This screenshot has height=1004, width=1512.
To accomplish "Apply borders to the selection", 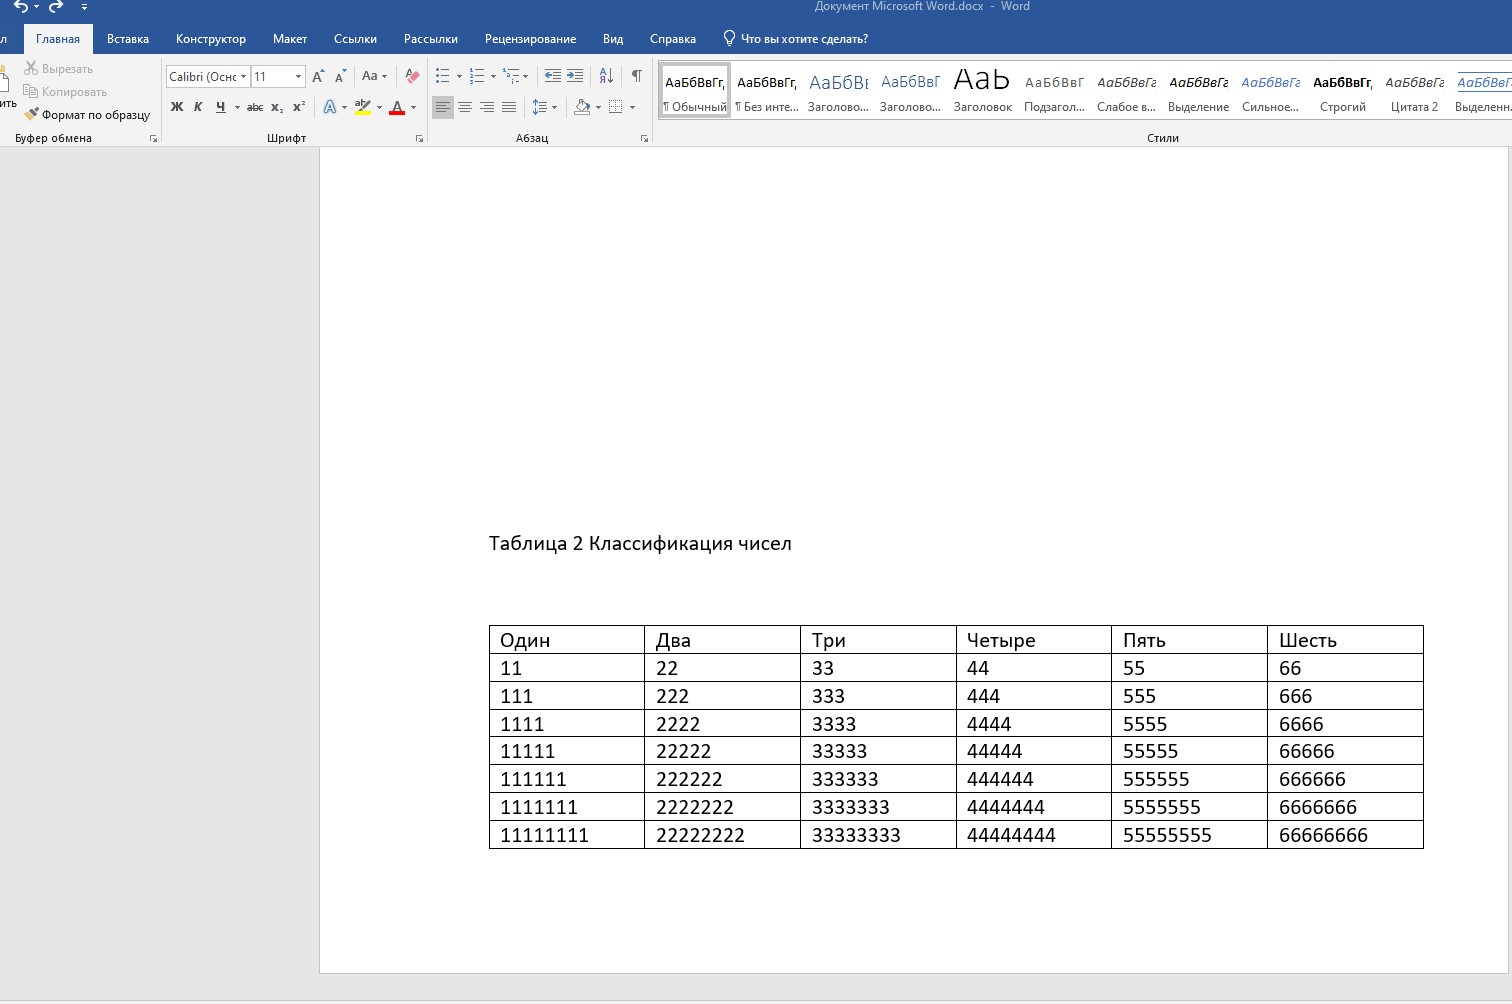I will click(615, 107).
